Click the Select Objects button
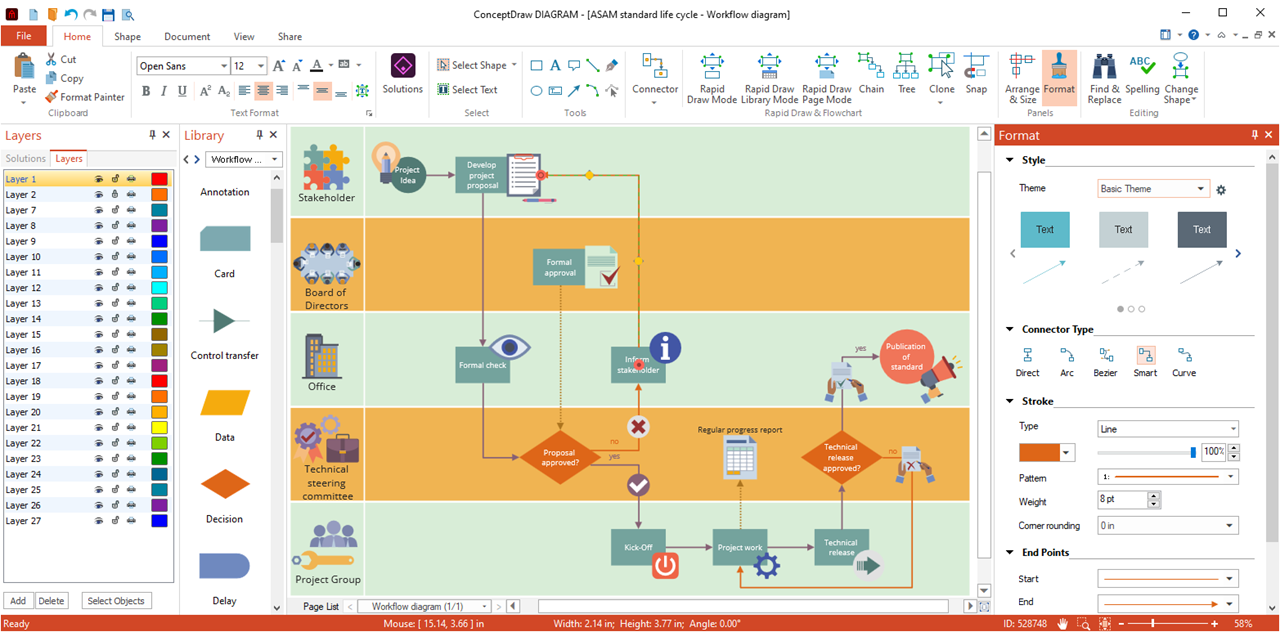 coord(116,601)
